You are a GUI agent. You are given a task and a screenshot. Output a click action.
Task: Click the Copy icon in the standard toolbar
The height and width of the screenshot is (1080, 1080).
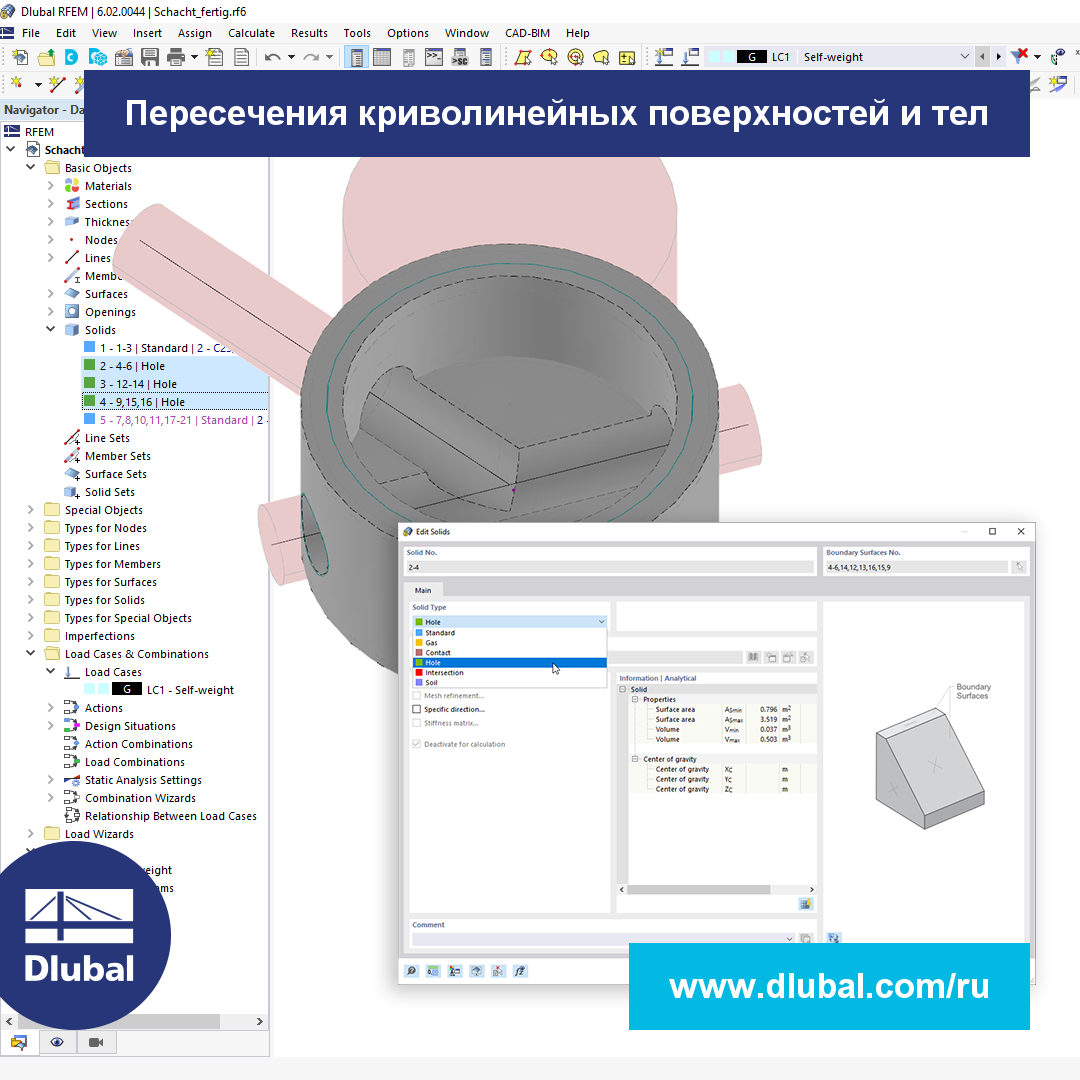[x=241, y=56]
